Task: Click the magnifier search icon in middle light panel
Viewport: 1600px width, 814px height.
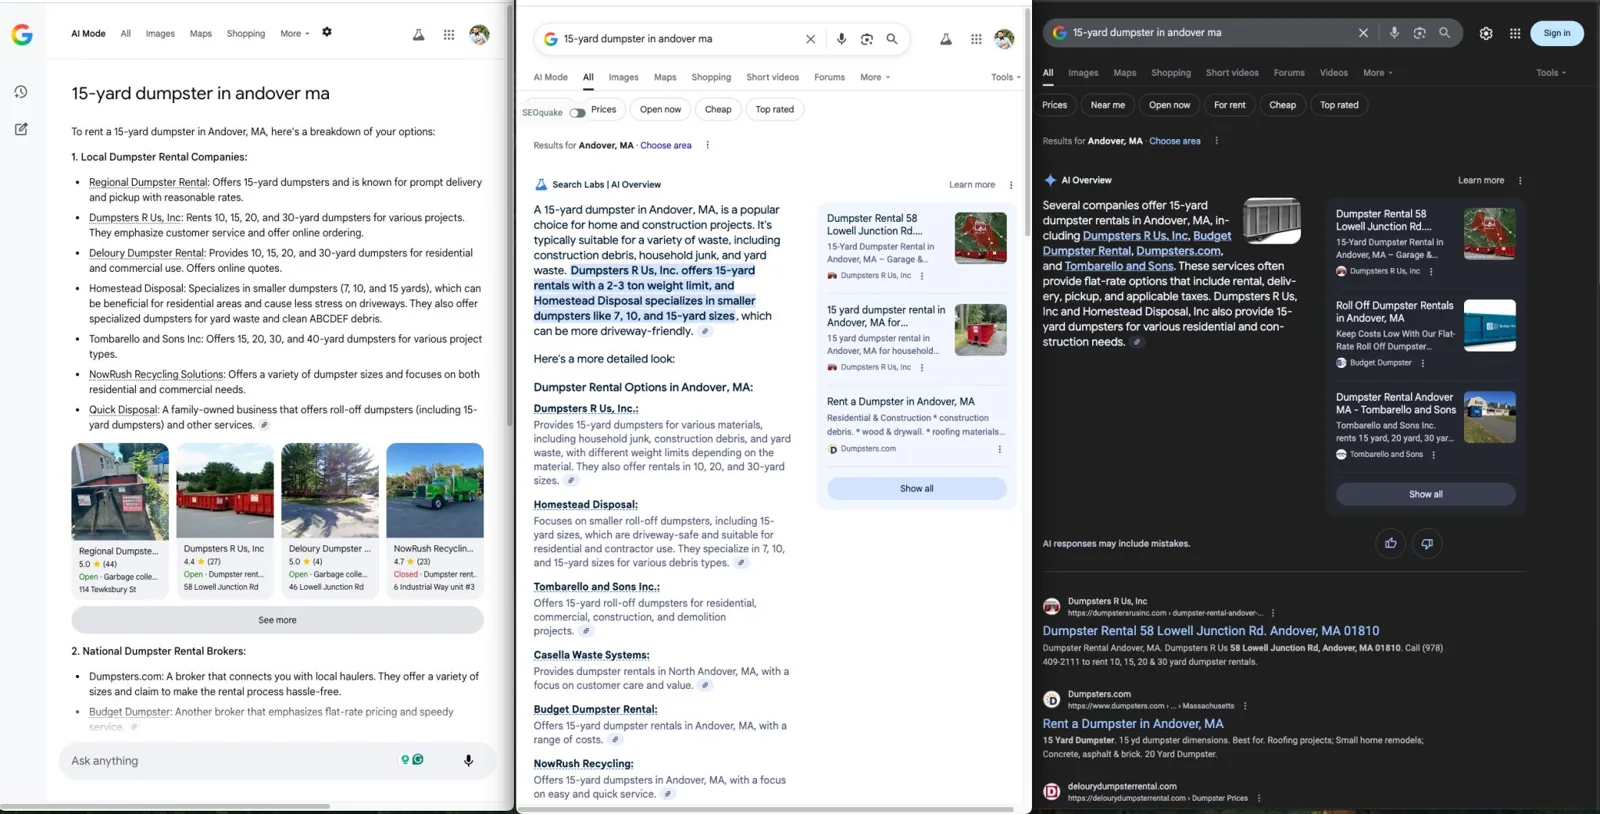Action: click(x=892, y=39)
